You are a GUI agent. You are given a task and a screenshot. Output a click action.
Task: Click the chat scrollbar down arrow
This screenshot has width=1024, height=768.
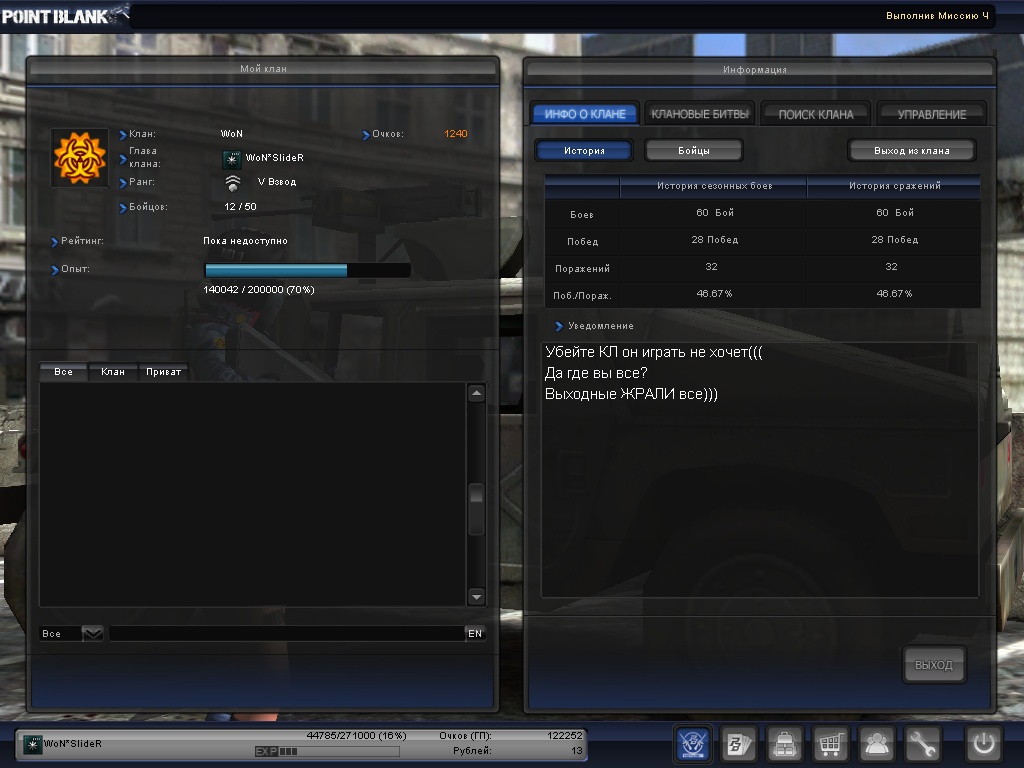tap(476, 597)
